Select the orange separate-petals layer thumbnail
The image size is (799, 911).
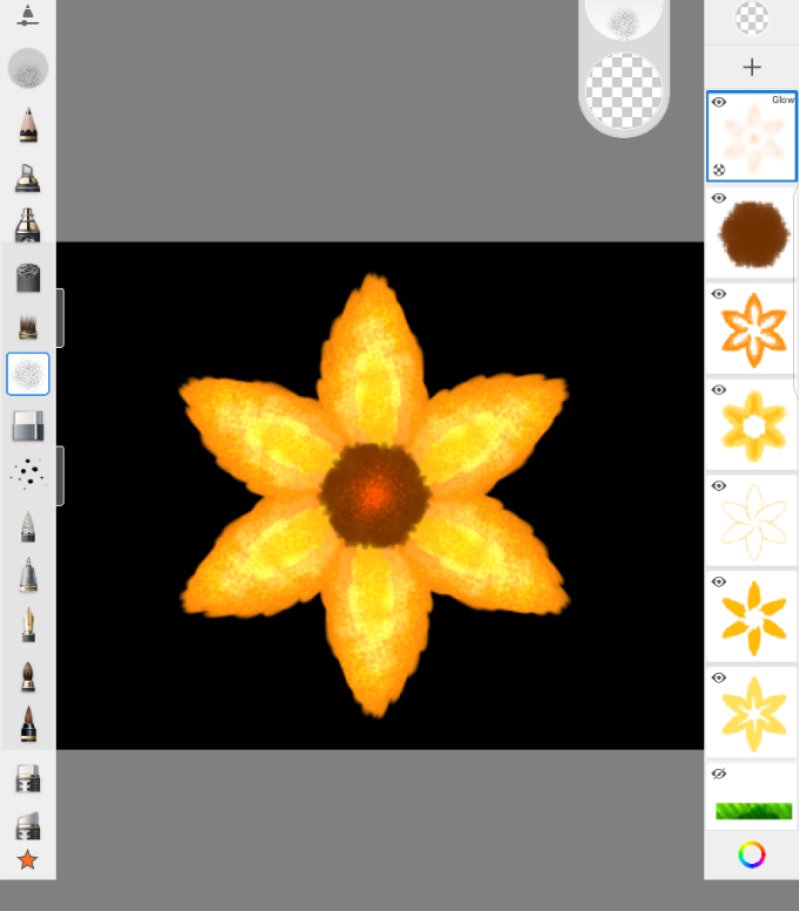pos(754,618)
